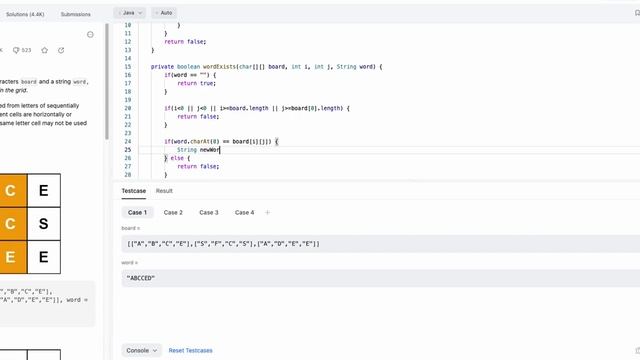This screenshot has width=640, height=360.
Task: Select Case 2 testcase
Action: [173, 212]
